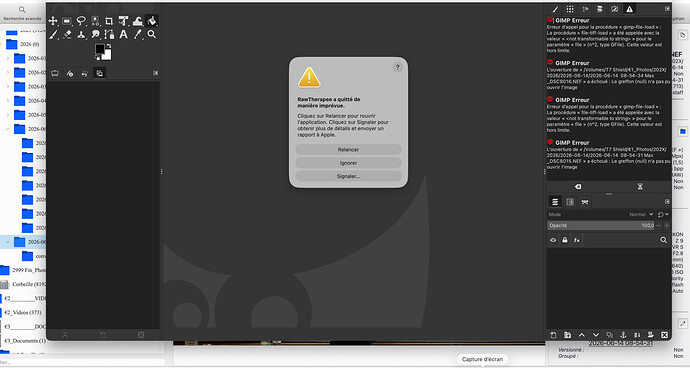The width and height of the screenshot is (690, 368).
Task: Switch to the Channels tab
Action: 570,202
